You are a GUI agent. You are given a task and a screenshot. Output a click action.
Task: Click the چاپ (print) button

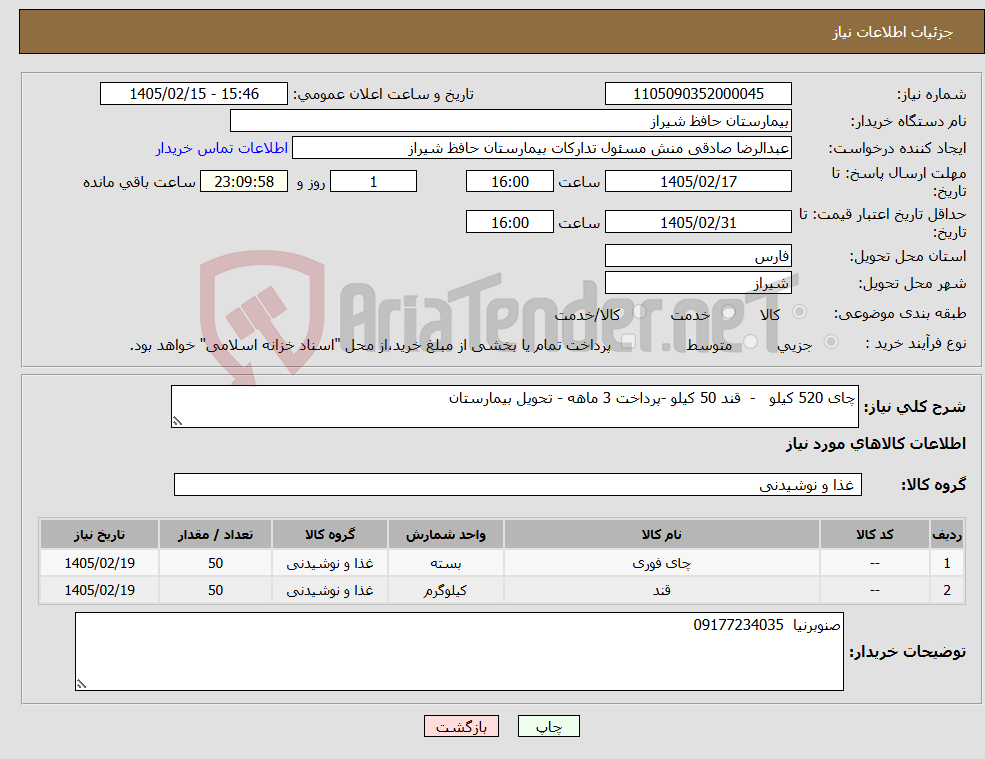click(x=548, y=726)
